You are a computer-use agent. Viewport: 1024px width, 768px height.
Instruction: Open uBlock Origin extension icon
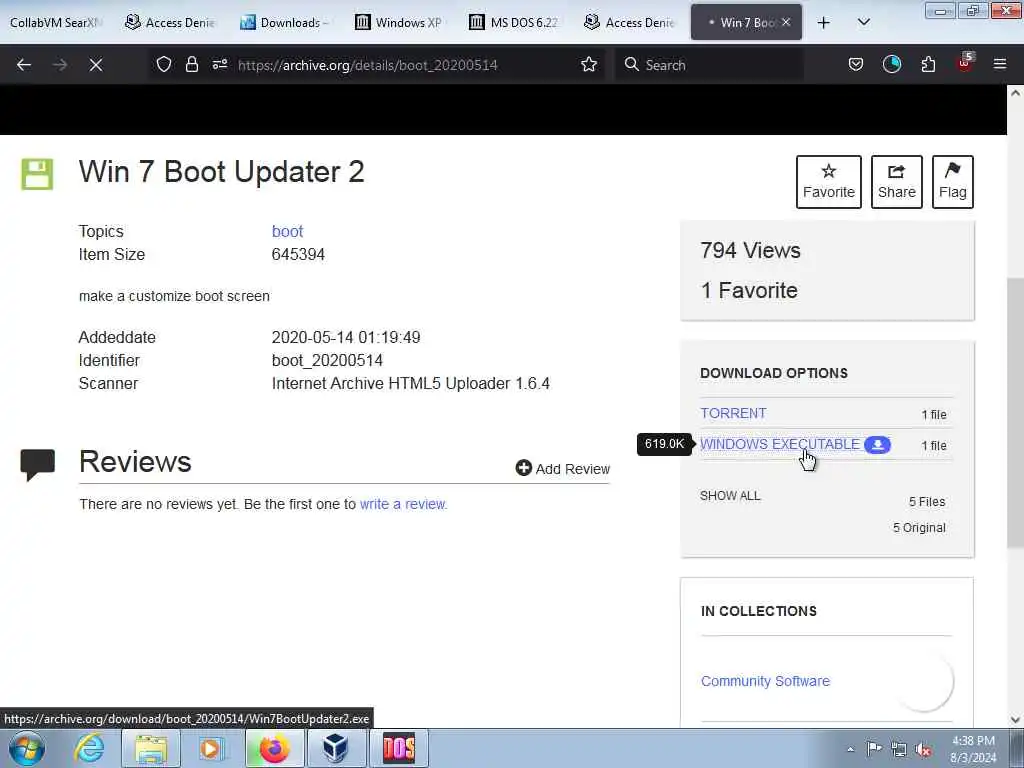965,63
